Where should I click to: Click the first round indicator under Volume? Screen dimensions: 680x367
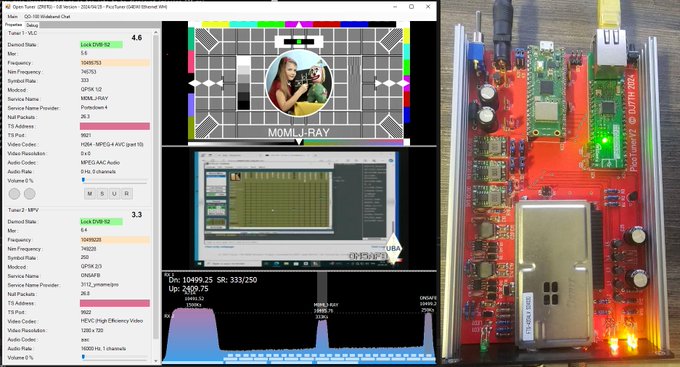point(14,193)
